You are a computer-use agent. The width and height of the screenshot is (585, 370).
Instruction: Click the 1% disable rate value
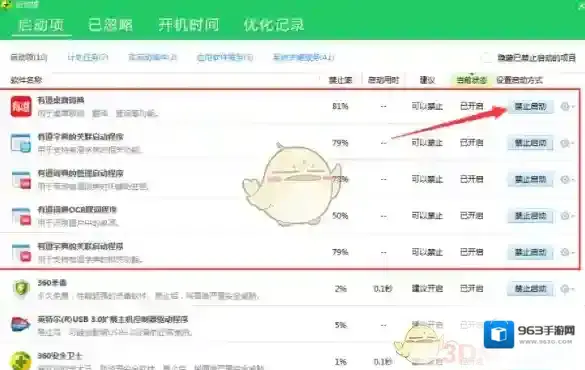(x=341, y=361)
